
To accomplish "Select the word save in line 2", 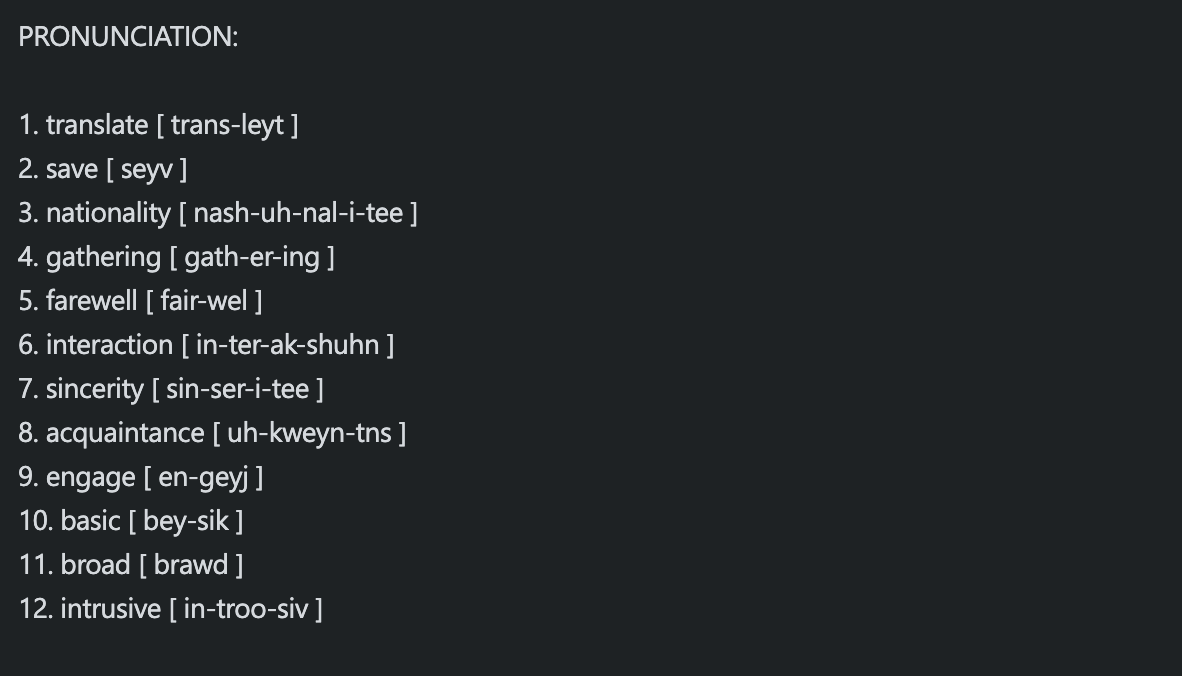I will pyautogui.click(x=72, y=169).
